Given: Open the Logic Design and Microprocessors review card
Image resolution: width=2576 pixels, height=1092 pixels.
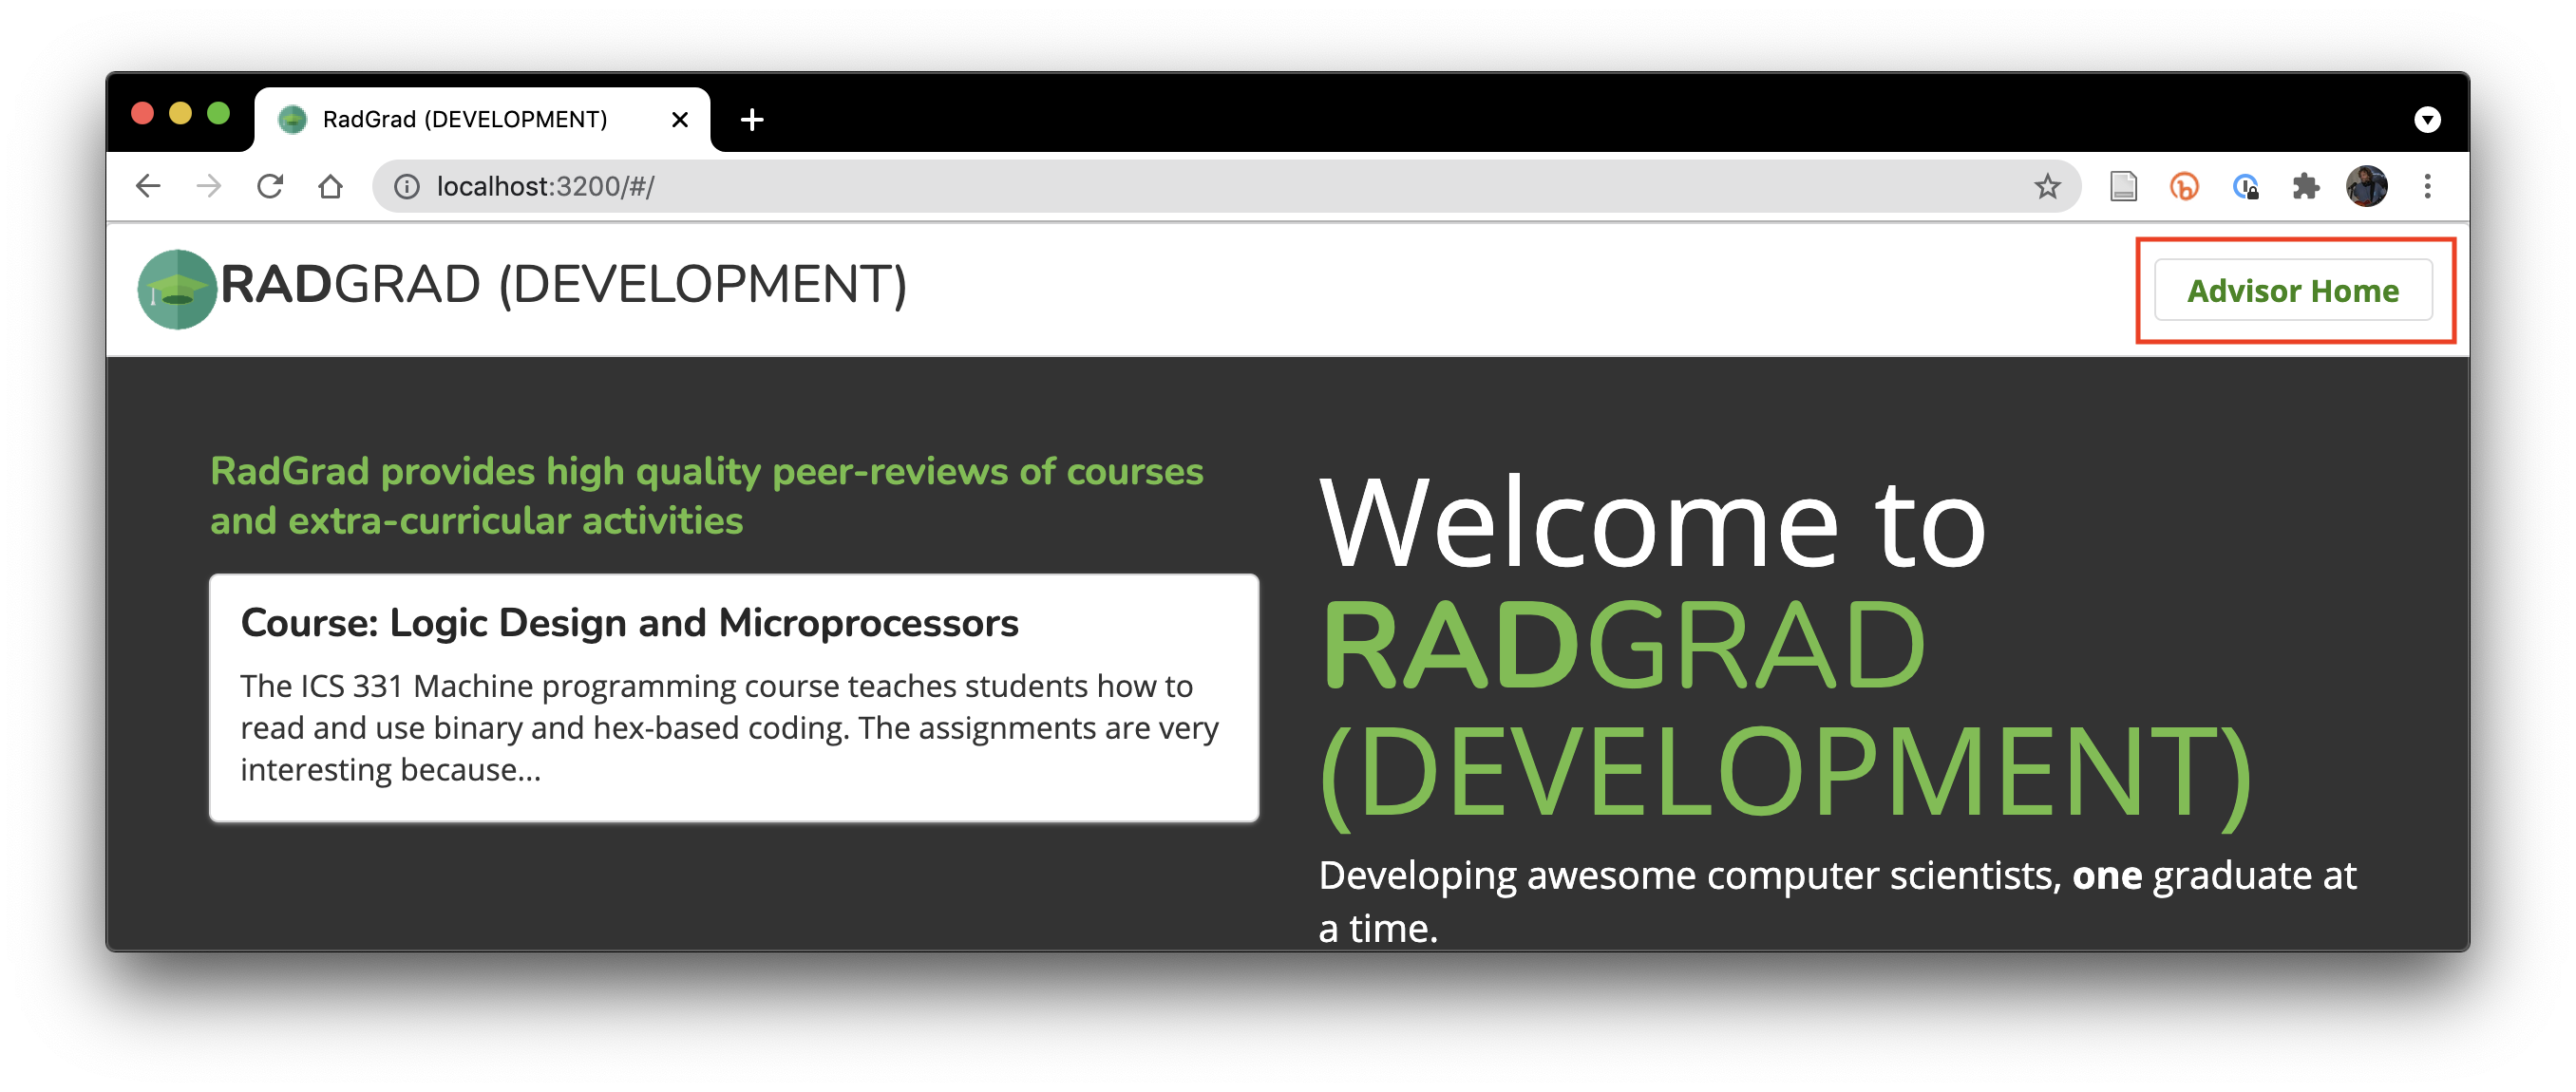Looking at the screenshot, I should point(734,698).
